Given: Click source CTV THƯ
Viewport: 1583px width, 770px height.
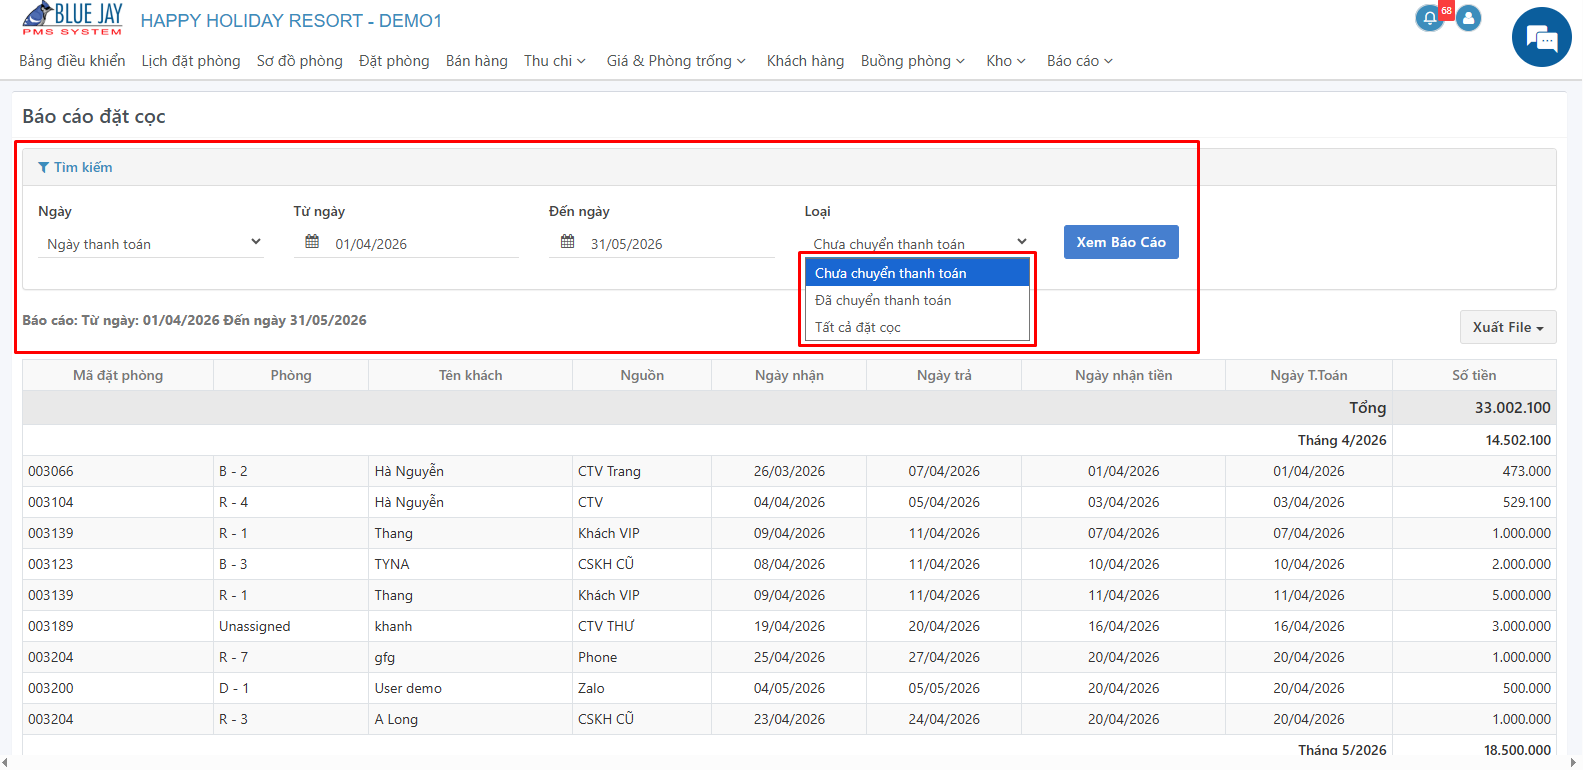Looking at the screenshot, I should [x=606, y=626].
